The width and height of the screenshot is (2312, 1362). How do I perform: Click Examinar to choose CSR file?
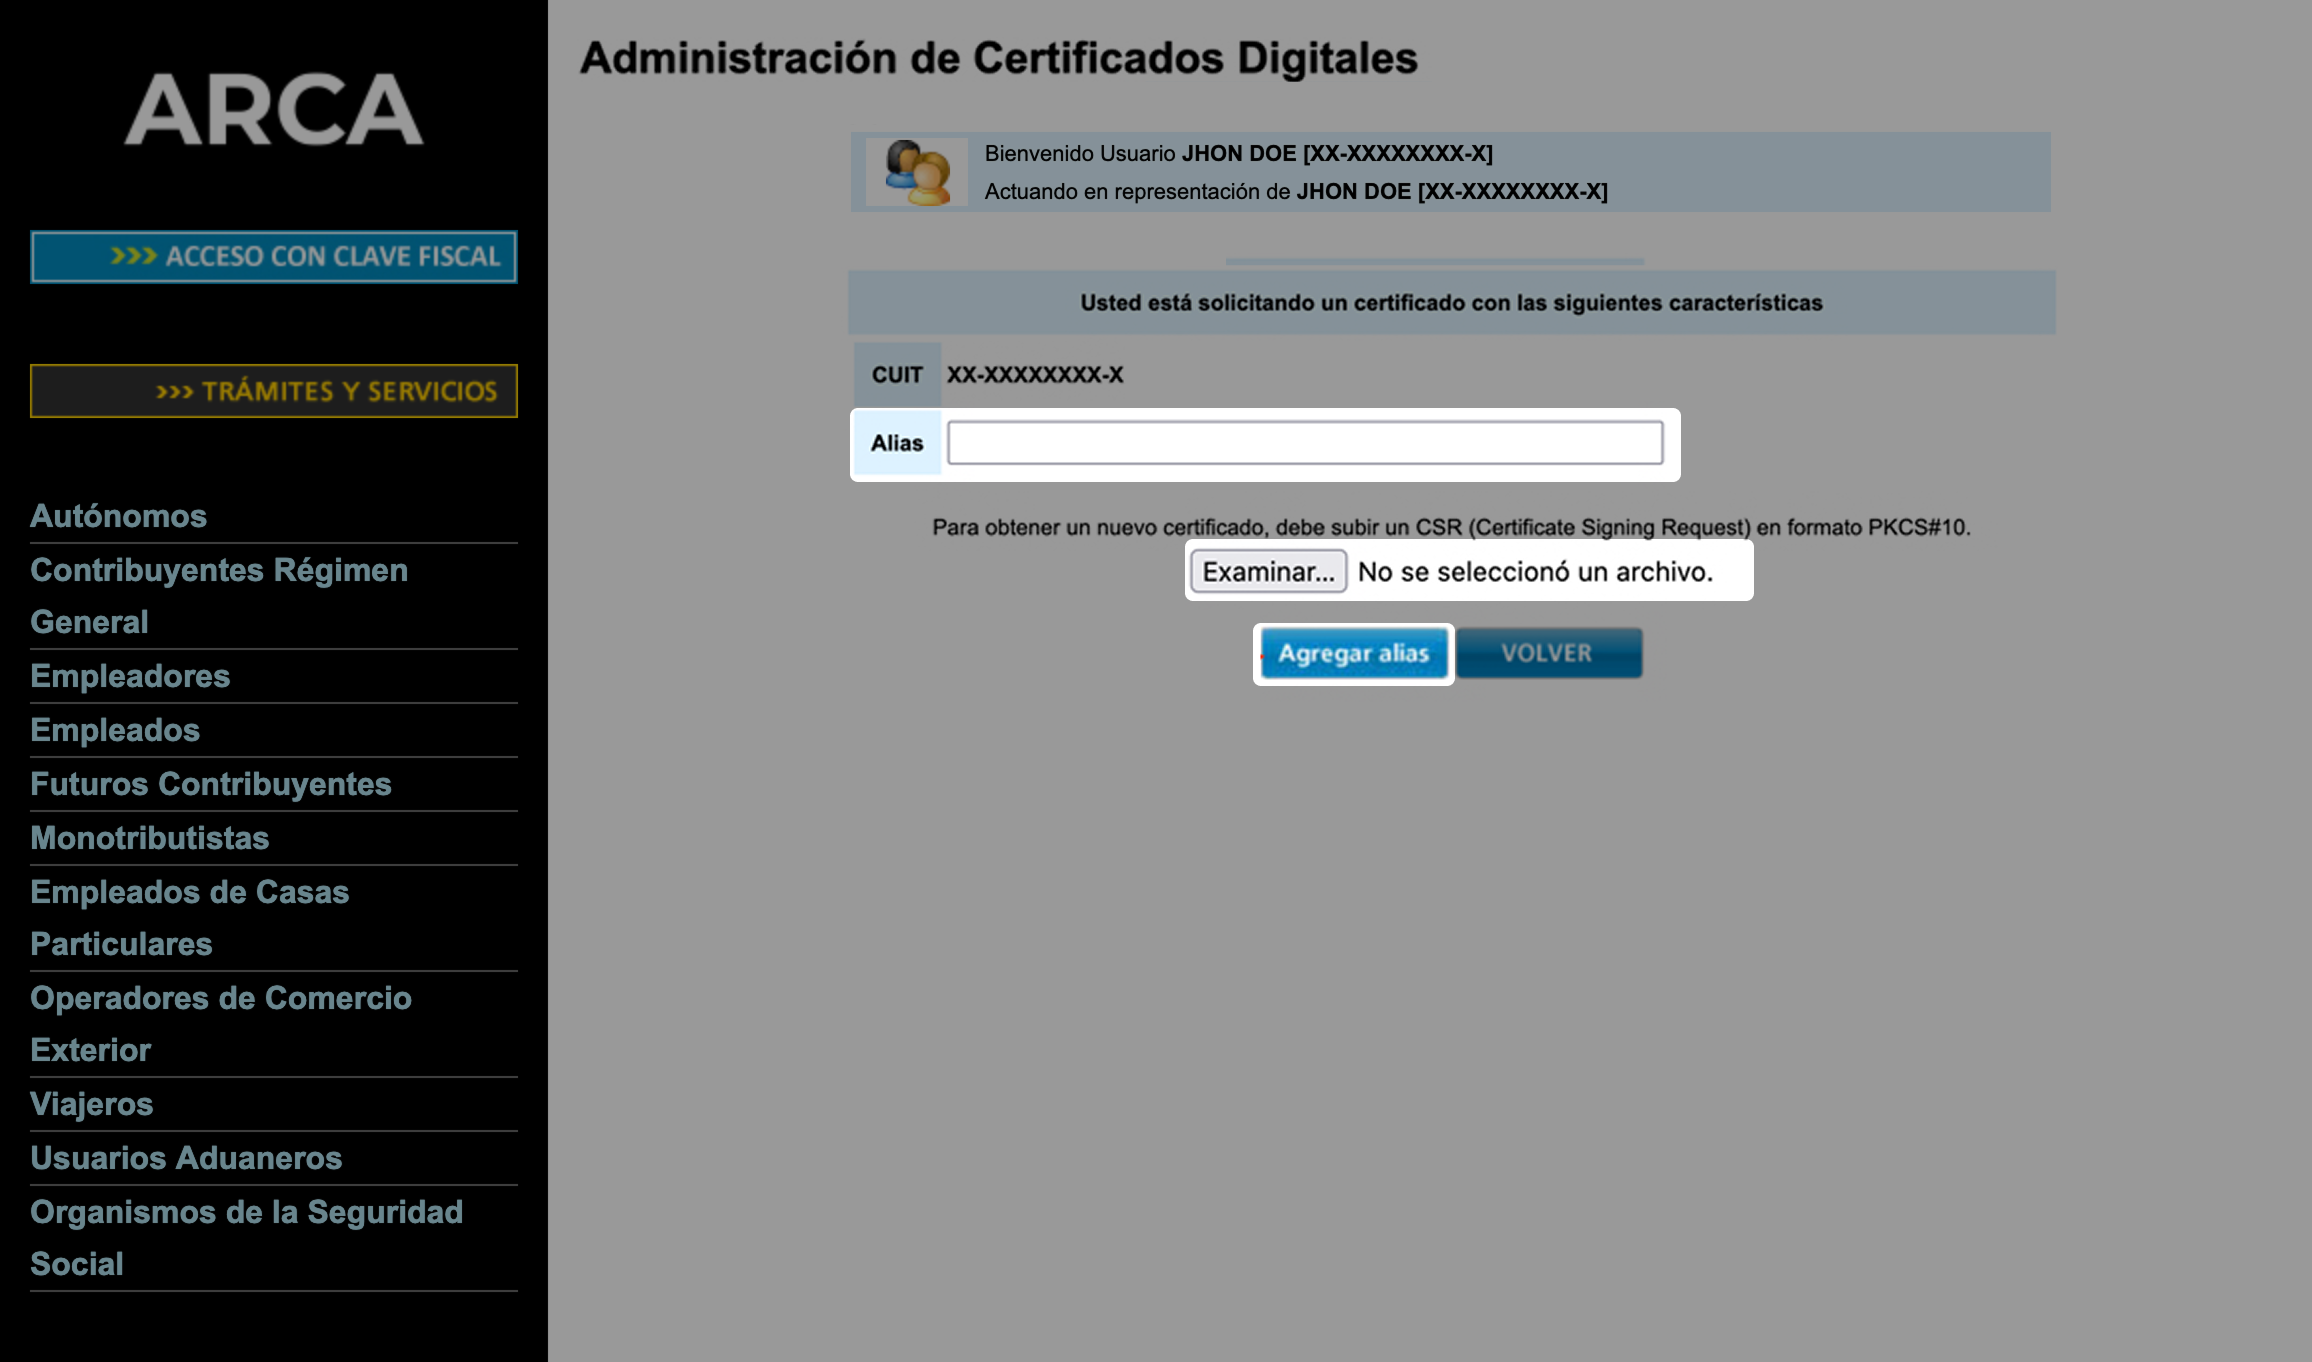click(x=1268, y=572)
